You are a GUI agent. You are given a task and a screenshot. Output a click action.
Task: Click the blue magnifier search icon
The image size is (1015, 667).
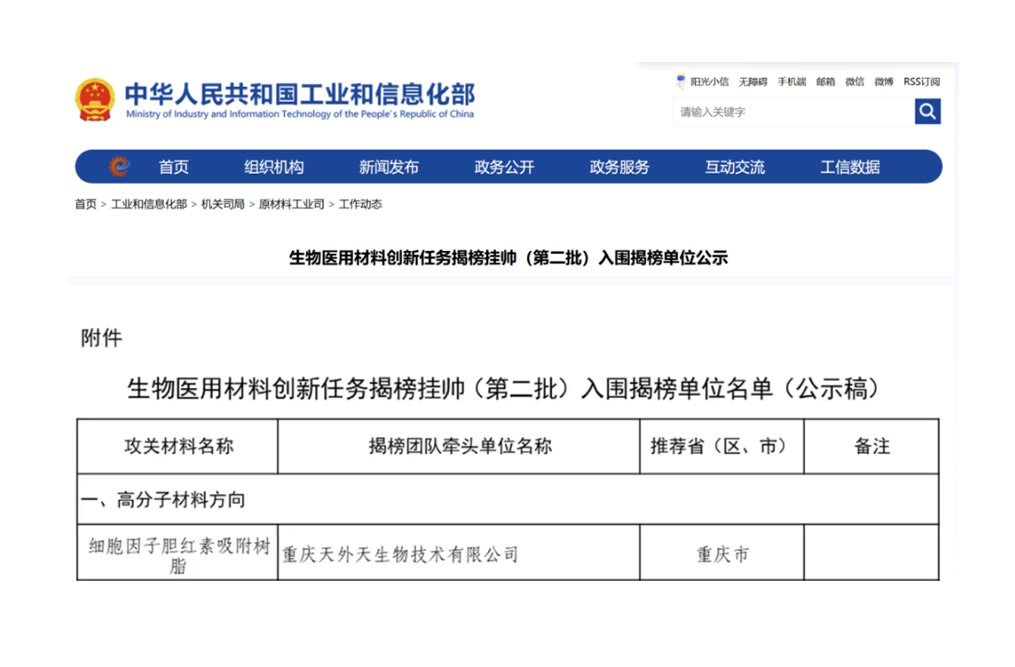pos(927,111)
